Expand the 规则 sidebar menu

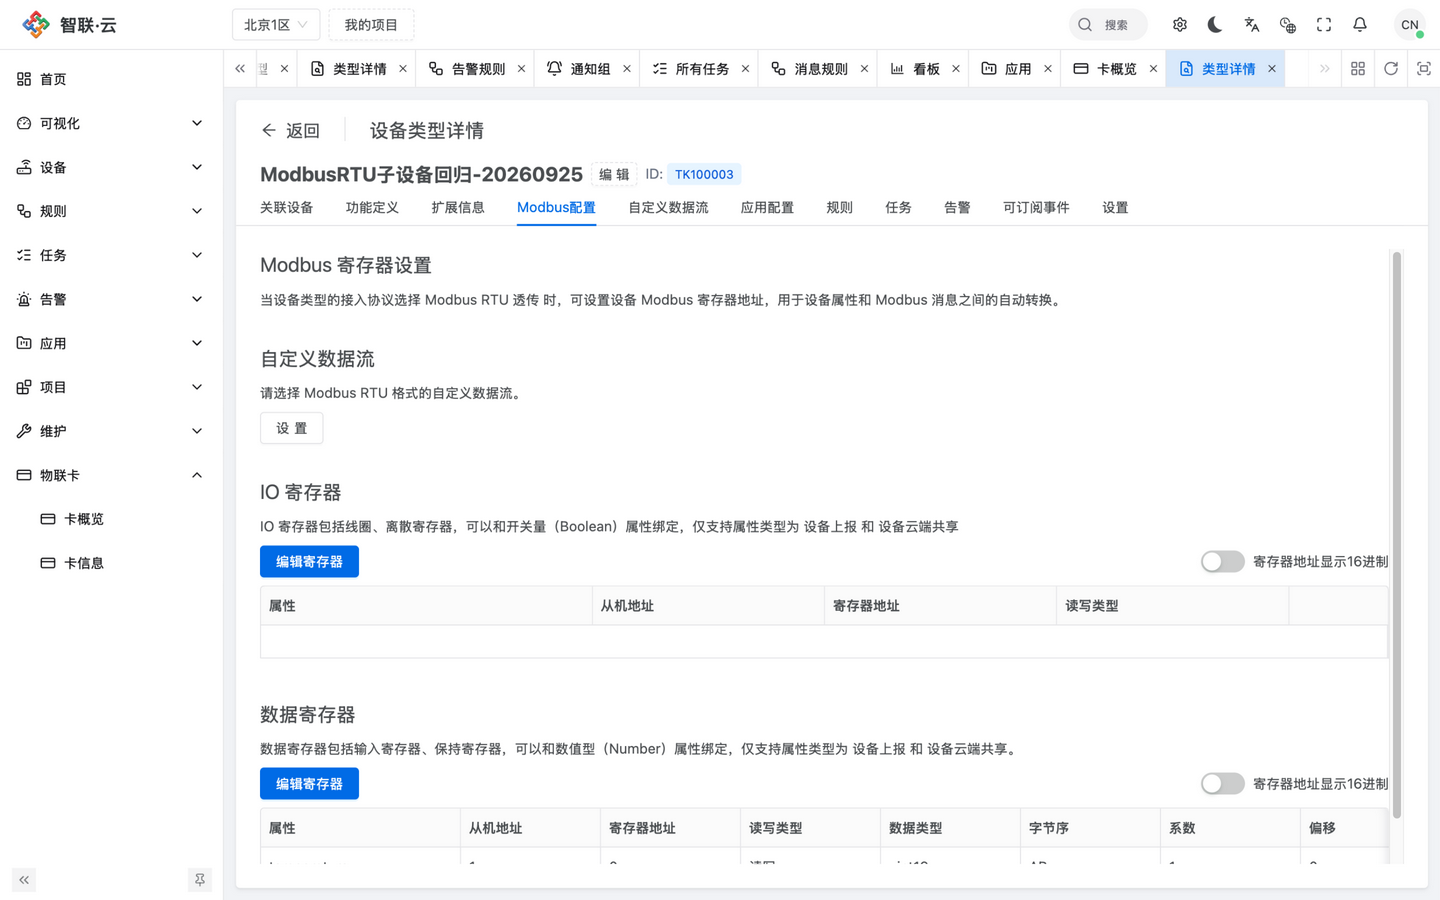[x=110, y=211]
